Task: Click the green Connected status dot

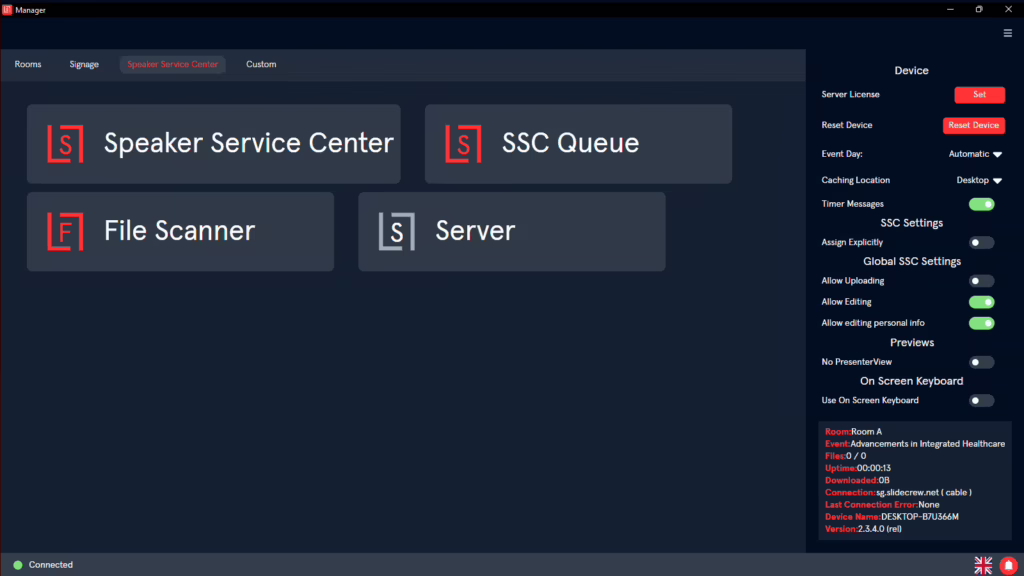Action: click(x=18, y=565)
